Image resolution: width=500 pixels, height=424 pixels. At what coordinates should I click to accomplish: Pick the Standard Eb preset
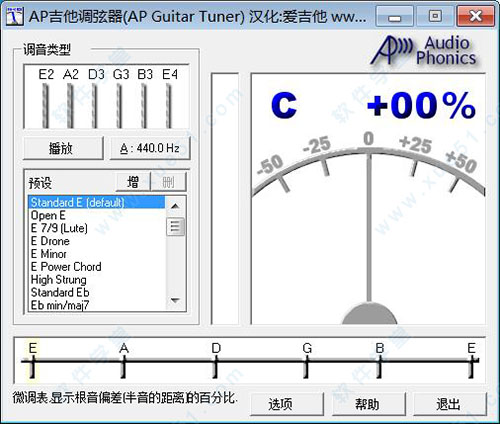(x=97, y=292)
